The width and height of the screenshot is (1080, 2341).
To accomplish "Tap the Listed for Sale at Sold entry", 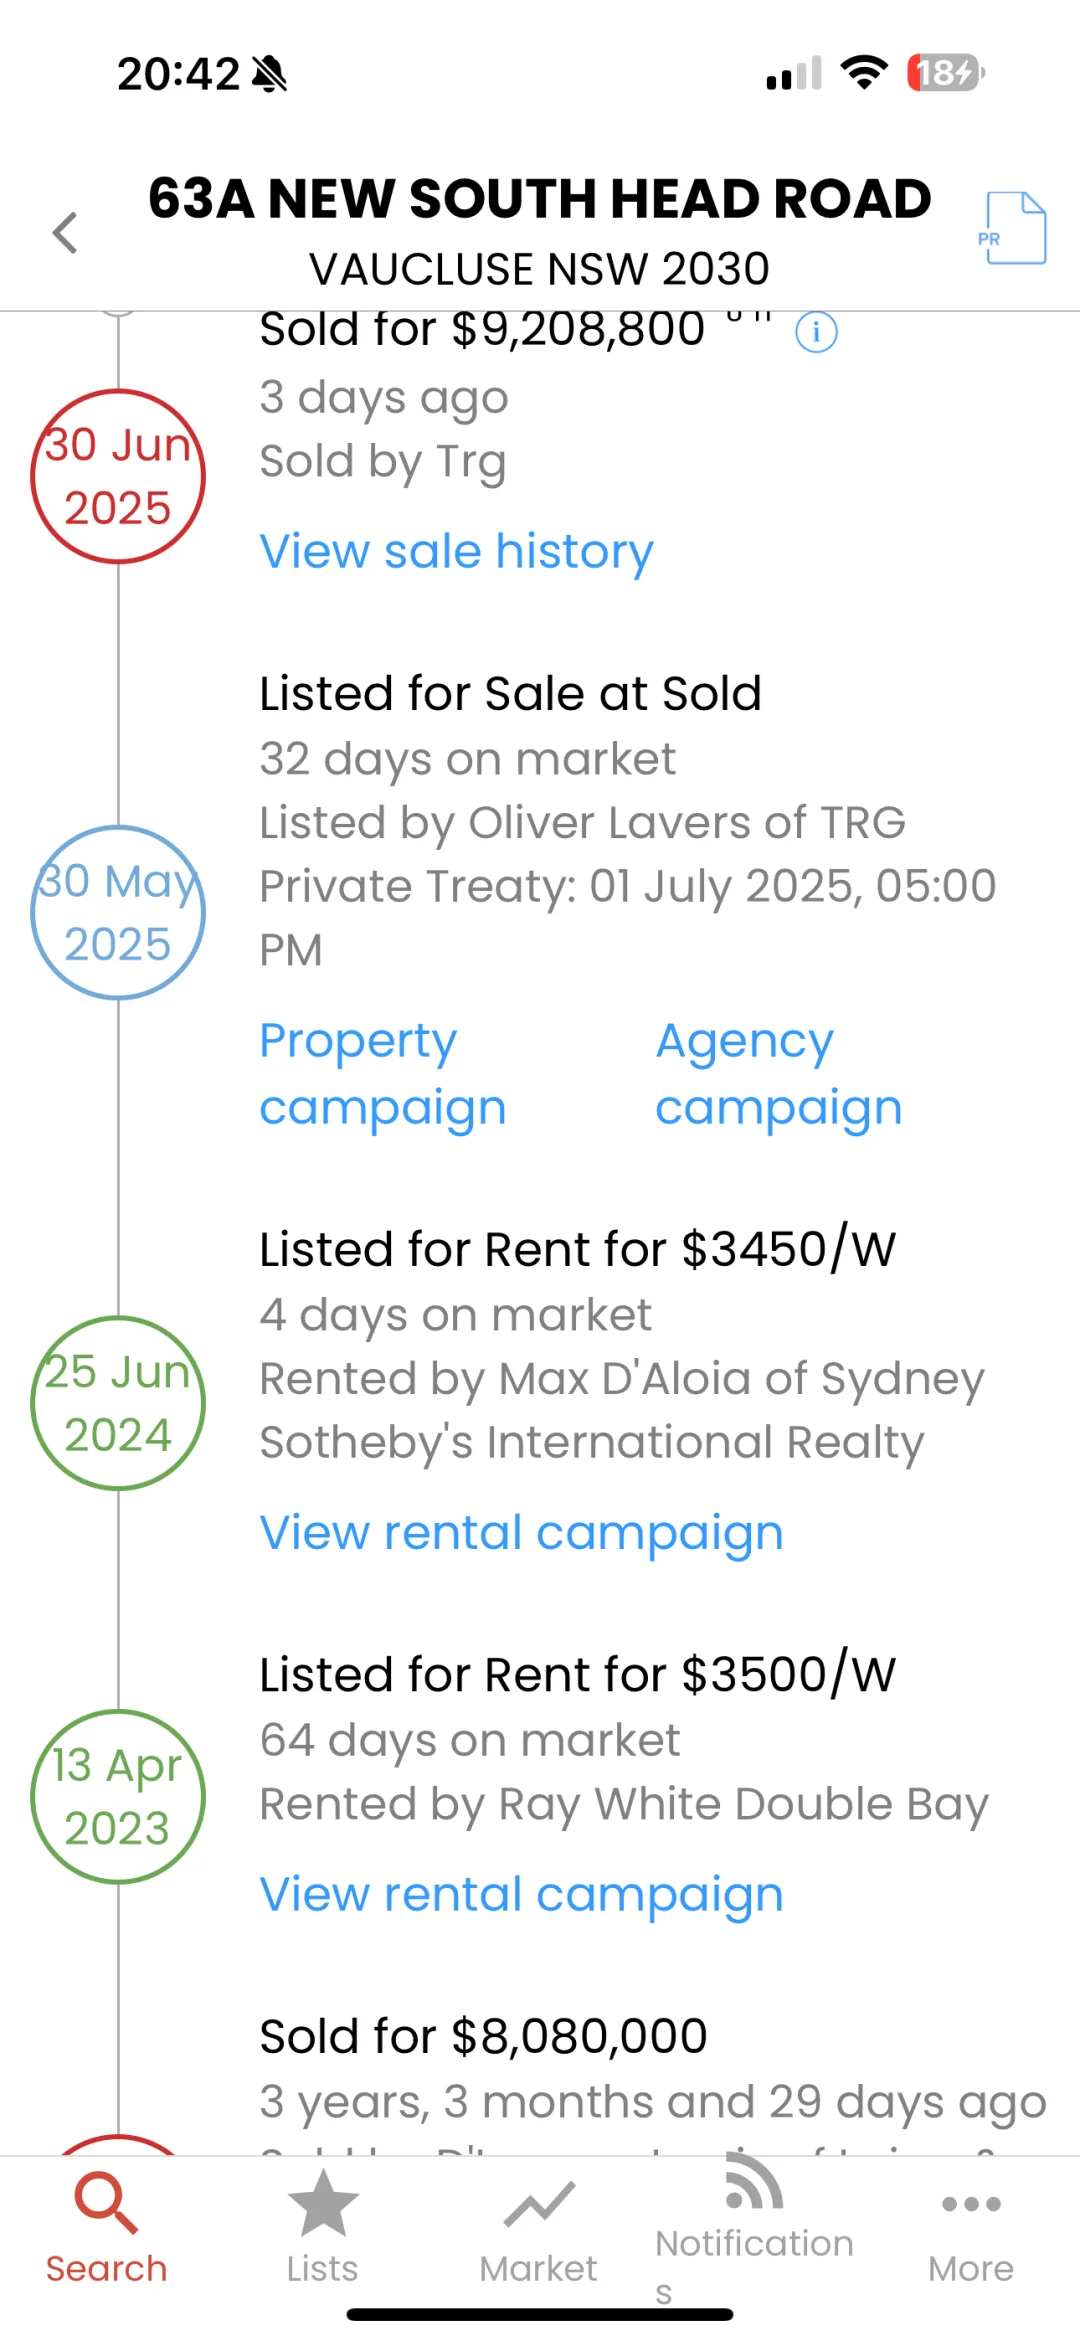I will 510,693.
